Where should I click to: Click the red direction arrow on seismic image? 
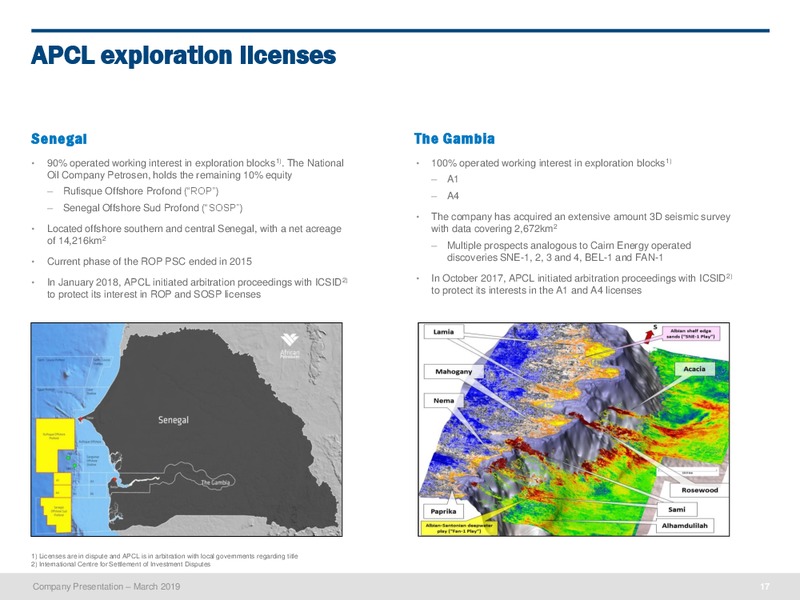[648, 335]
